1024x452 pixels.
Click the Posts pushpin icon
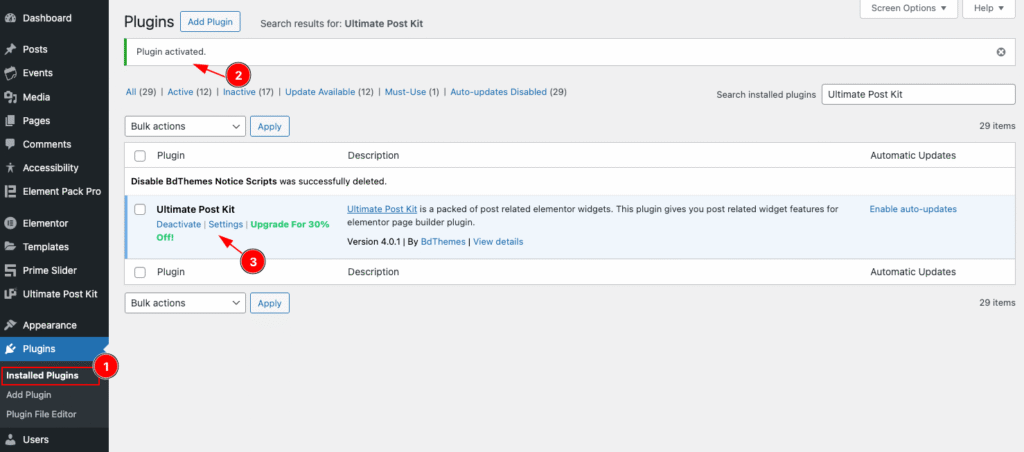coord(10,49)
